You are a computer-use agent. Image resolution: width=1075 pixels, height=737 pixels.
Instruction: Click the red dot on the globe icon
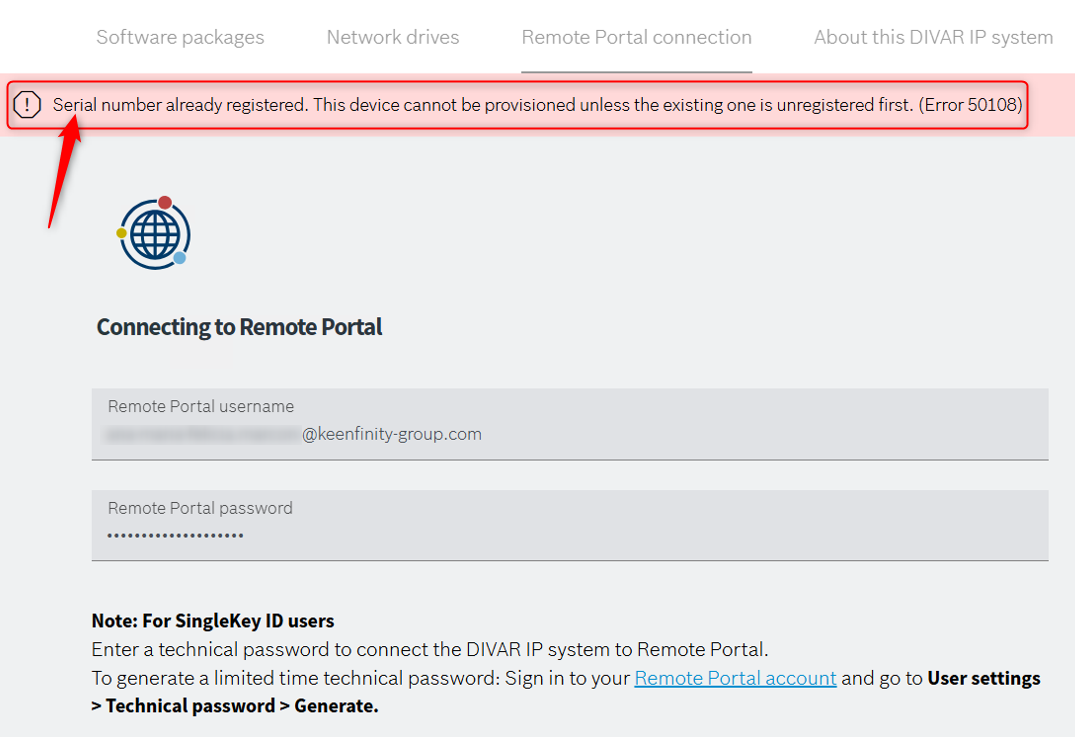(165, 203)
